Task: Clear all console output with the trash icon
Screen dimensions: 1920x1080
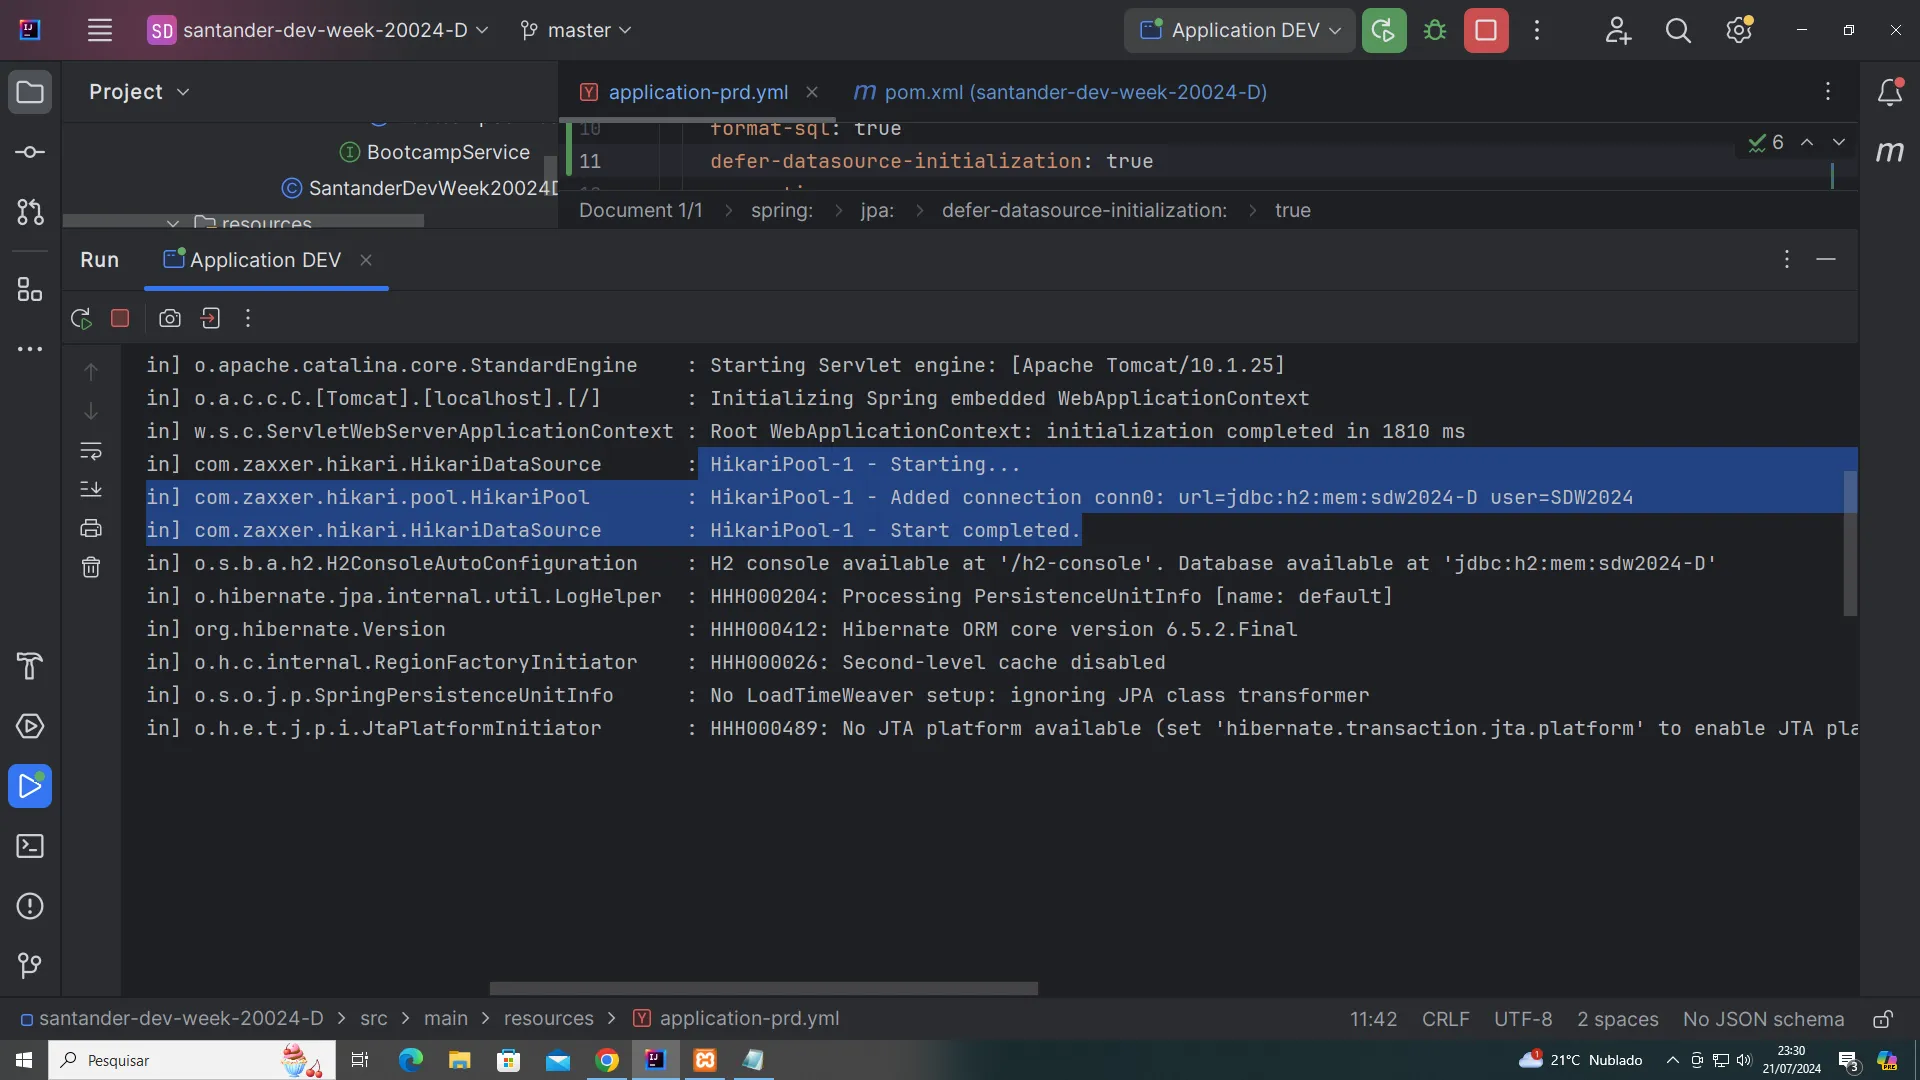Action: pos(91,568)
